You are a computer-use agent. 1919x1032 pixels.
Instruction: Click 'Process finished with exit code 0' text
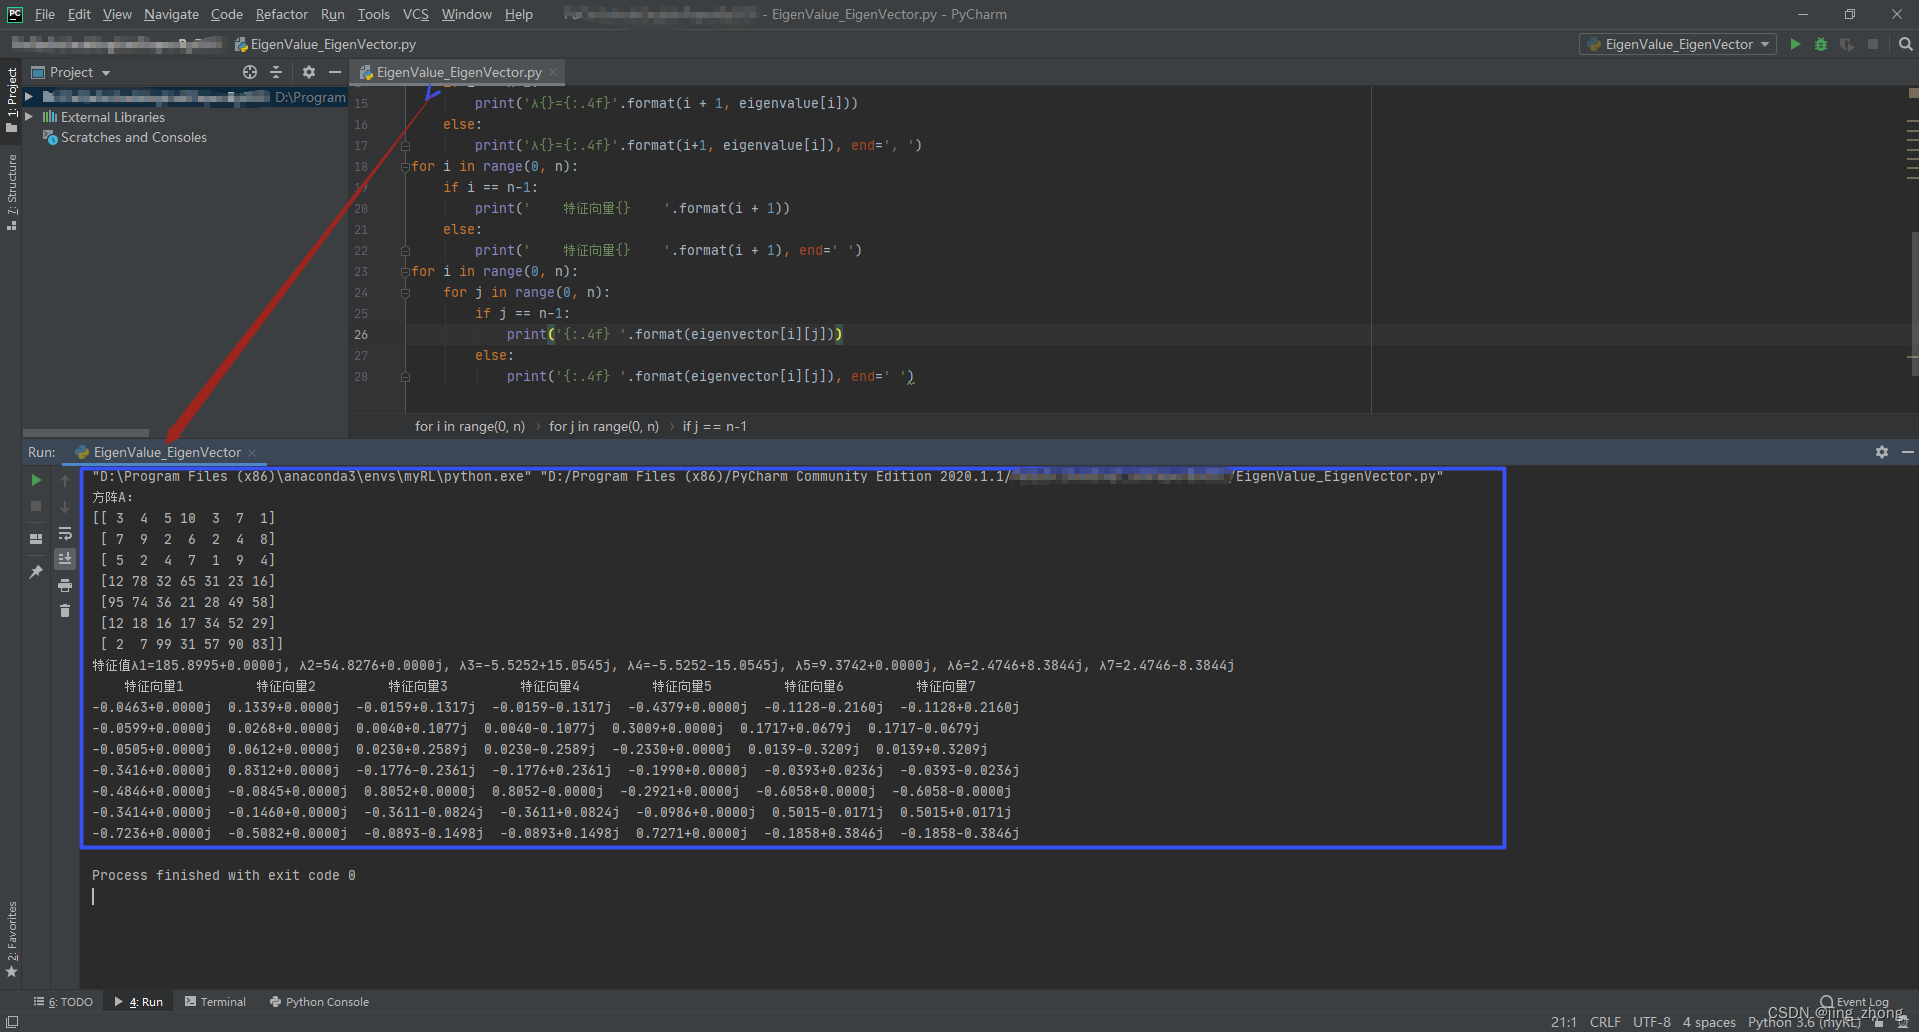[224, 875]
